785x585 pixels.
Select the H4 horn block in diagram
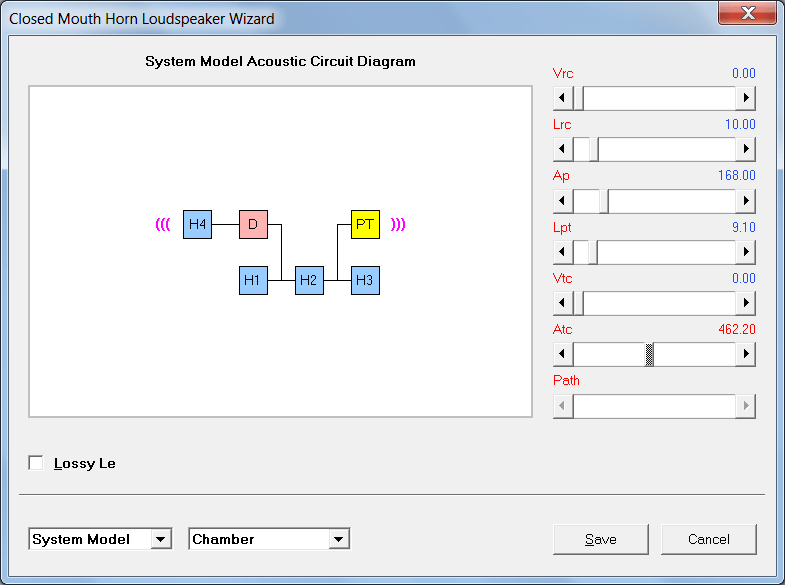coord(197,224)
